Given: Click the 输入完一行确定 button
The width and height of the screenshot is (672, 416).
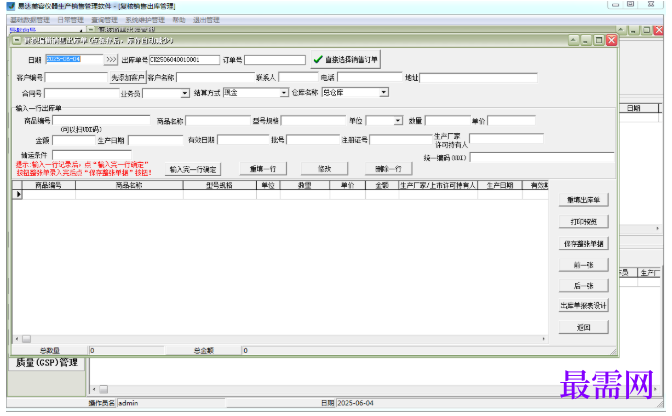Looking at the screenshot, I should coord(193,169).
